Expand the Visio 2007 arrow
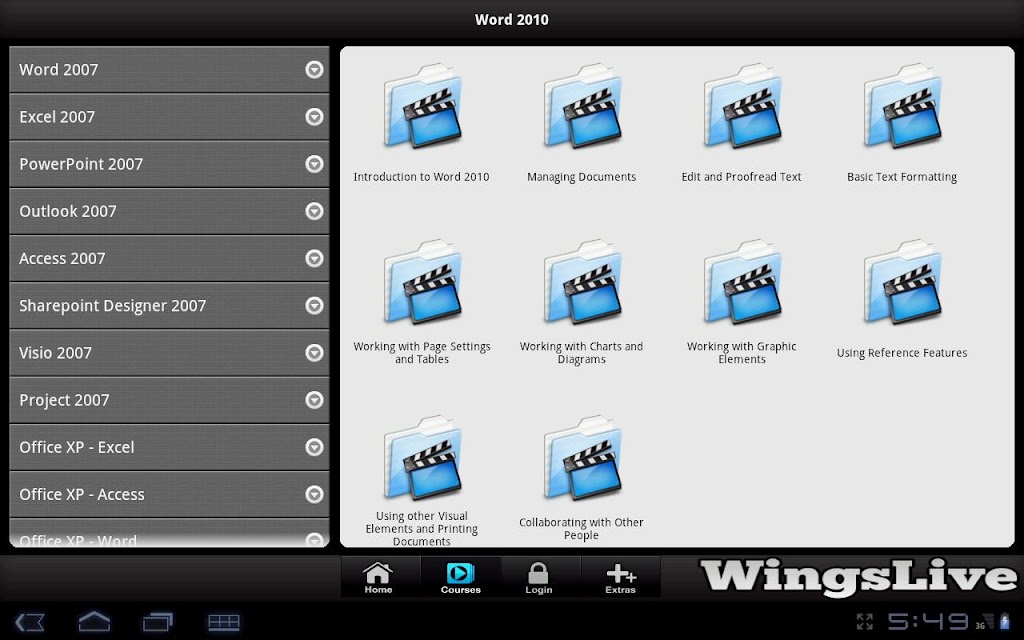Viewport: 1024px width, 640px height. point(315,353)
